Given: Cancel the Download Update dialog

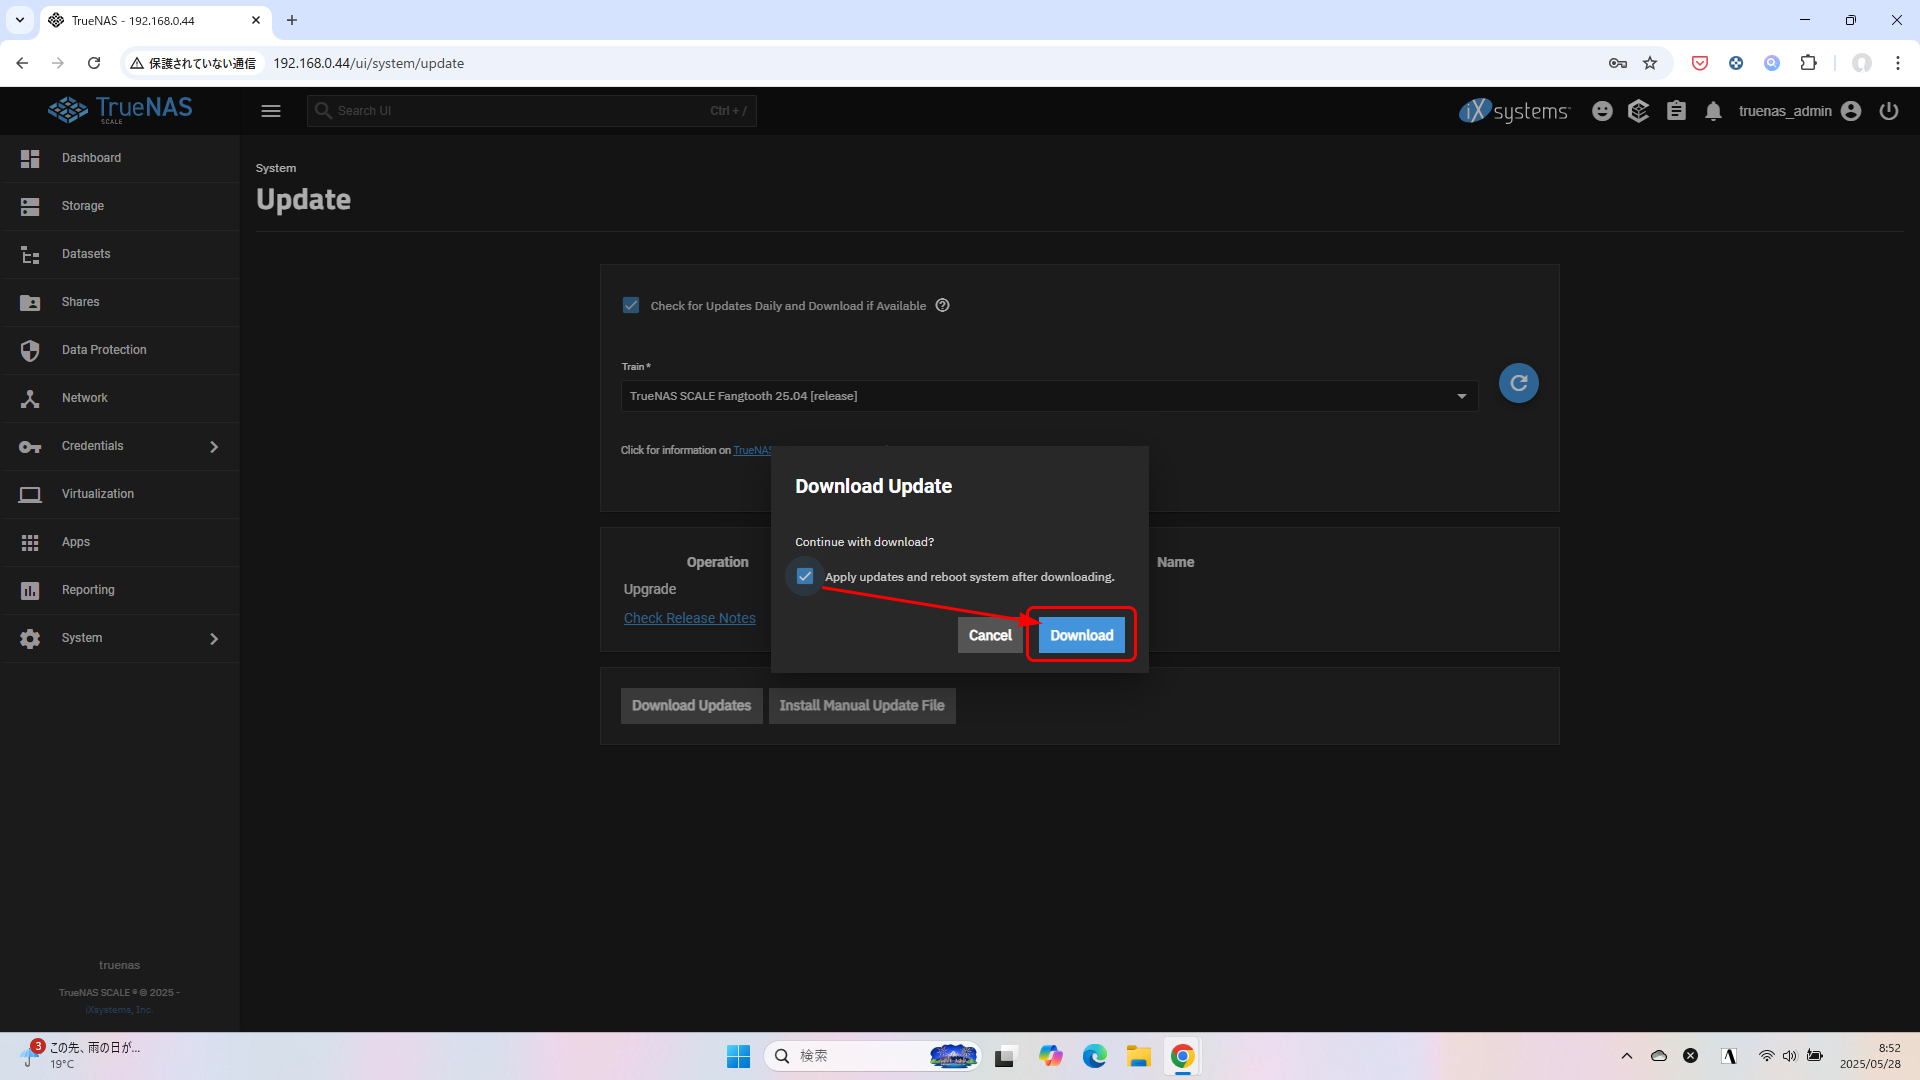Looking at the screenshot, I should [x=990, y=635].
